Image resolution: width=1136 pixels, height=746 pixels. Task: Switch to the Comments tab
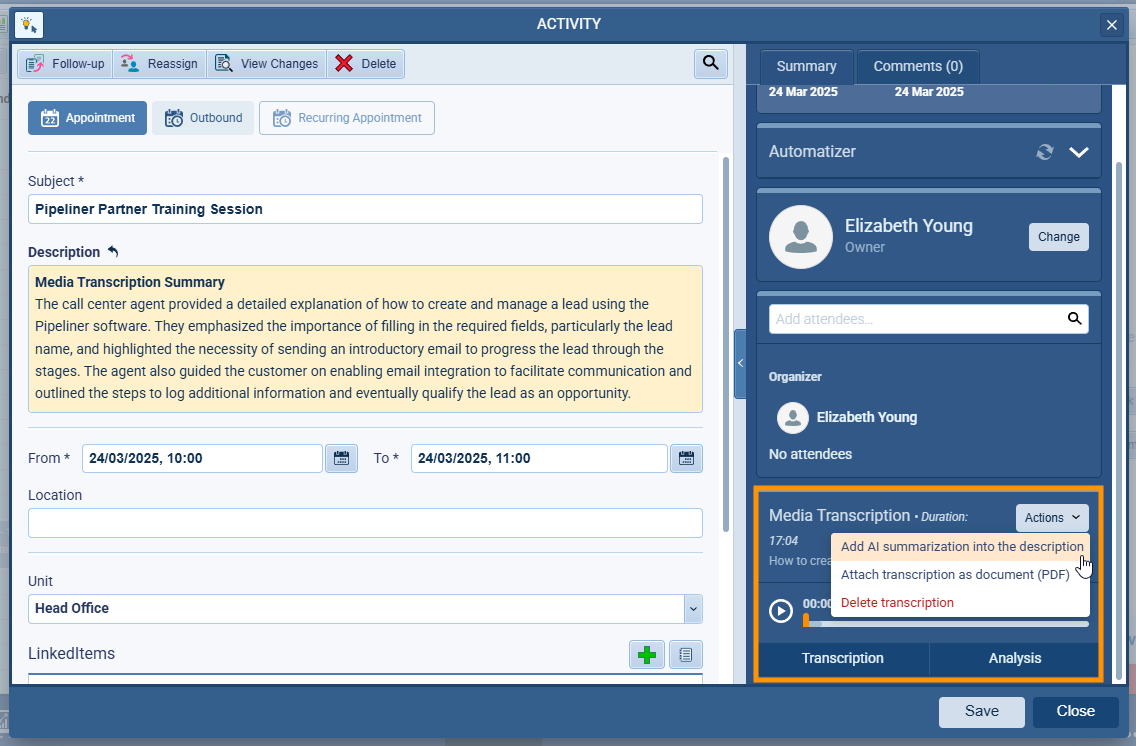click(917, 66)
